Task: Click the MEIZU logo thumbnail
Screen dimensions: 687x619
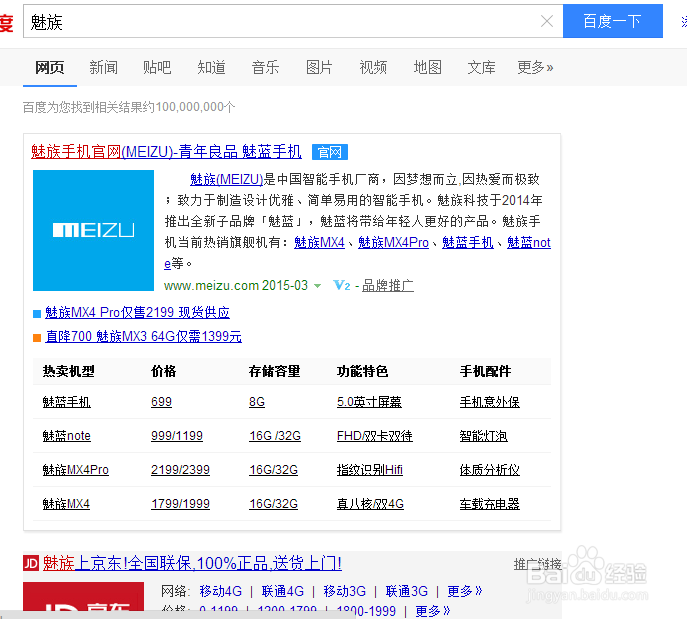Action: coord(93,230)
